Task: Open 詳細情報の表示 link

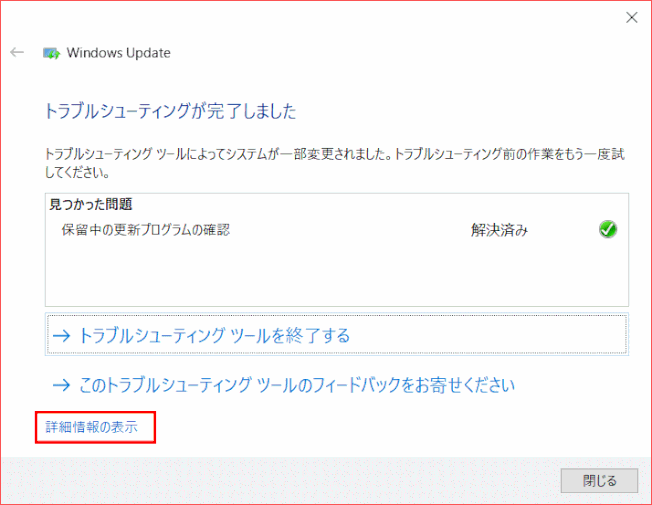Action: pos(91,427)
